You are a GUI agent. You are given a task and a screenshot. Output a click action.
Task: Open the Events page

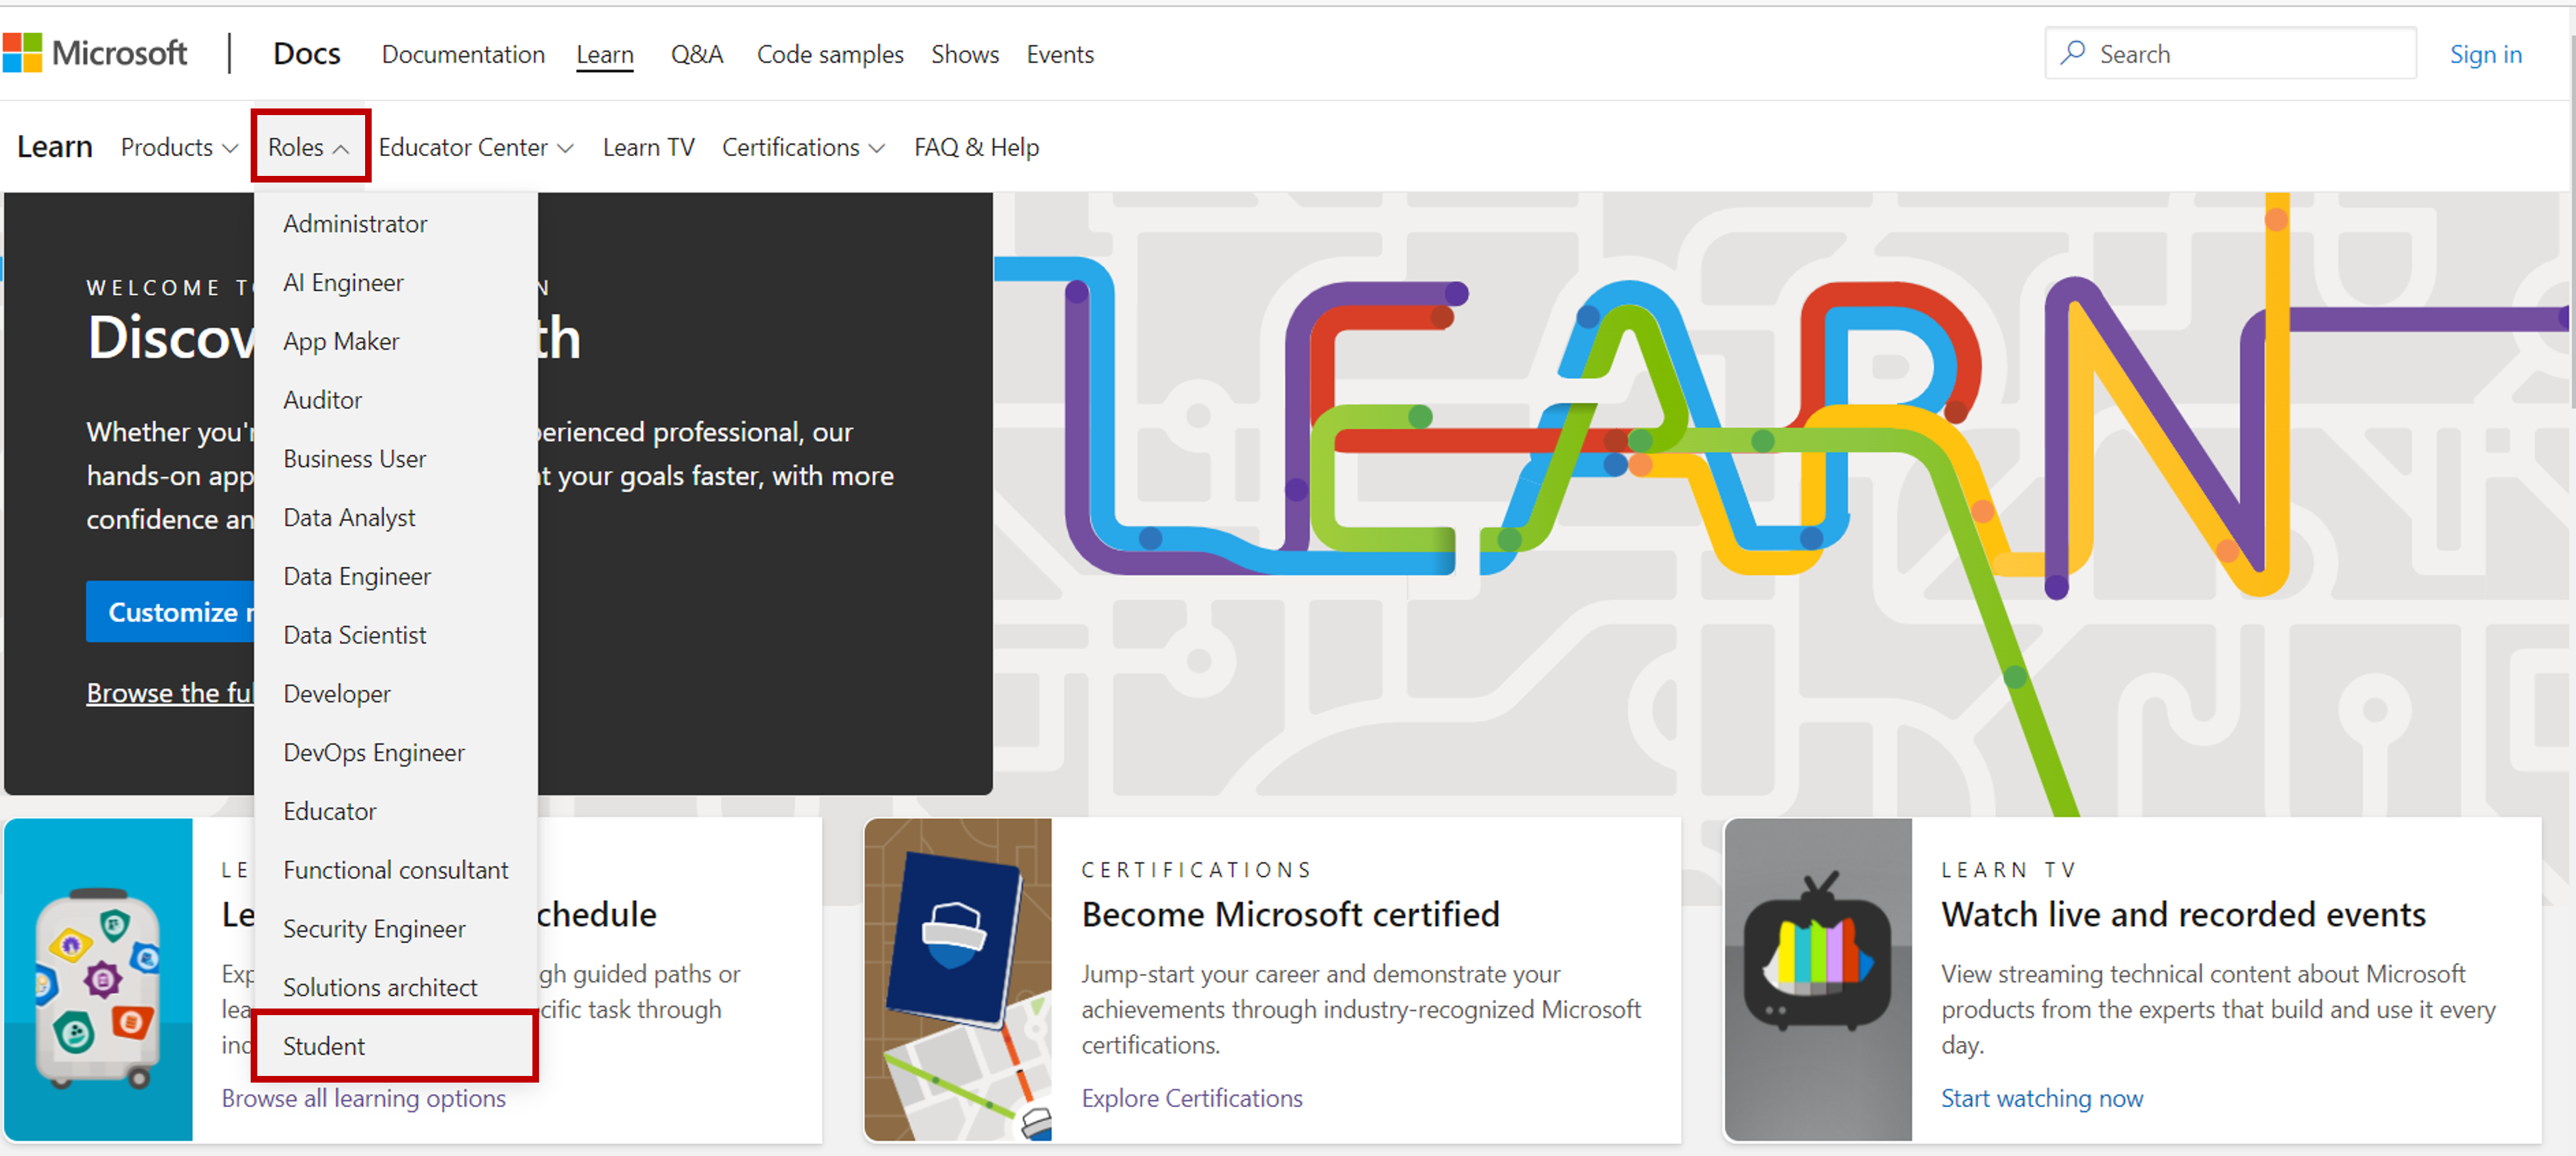coord(1060,54)
